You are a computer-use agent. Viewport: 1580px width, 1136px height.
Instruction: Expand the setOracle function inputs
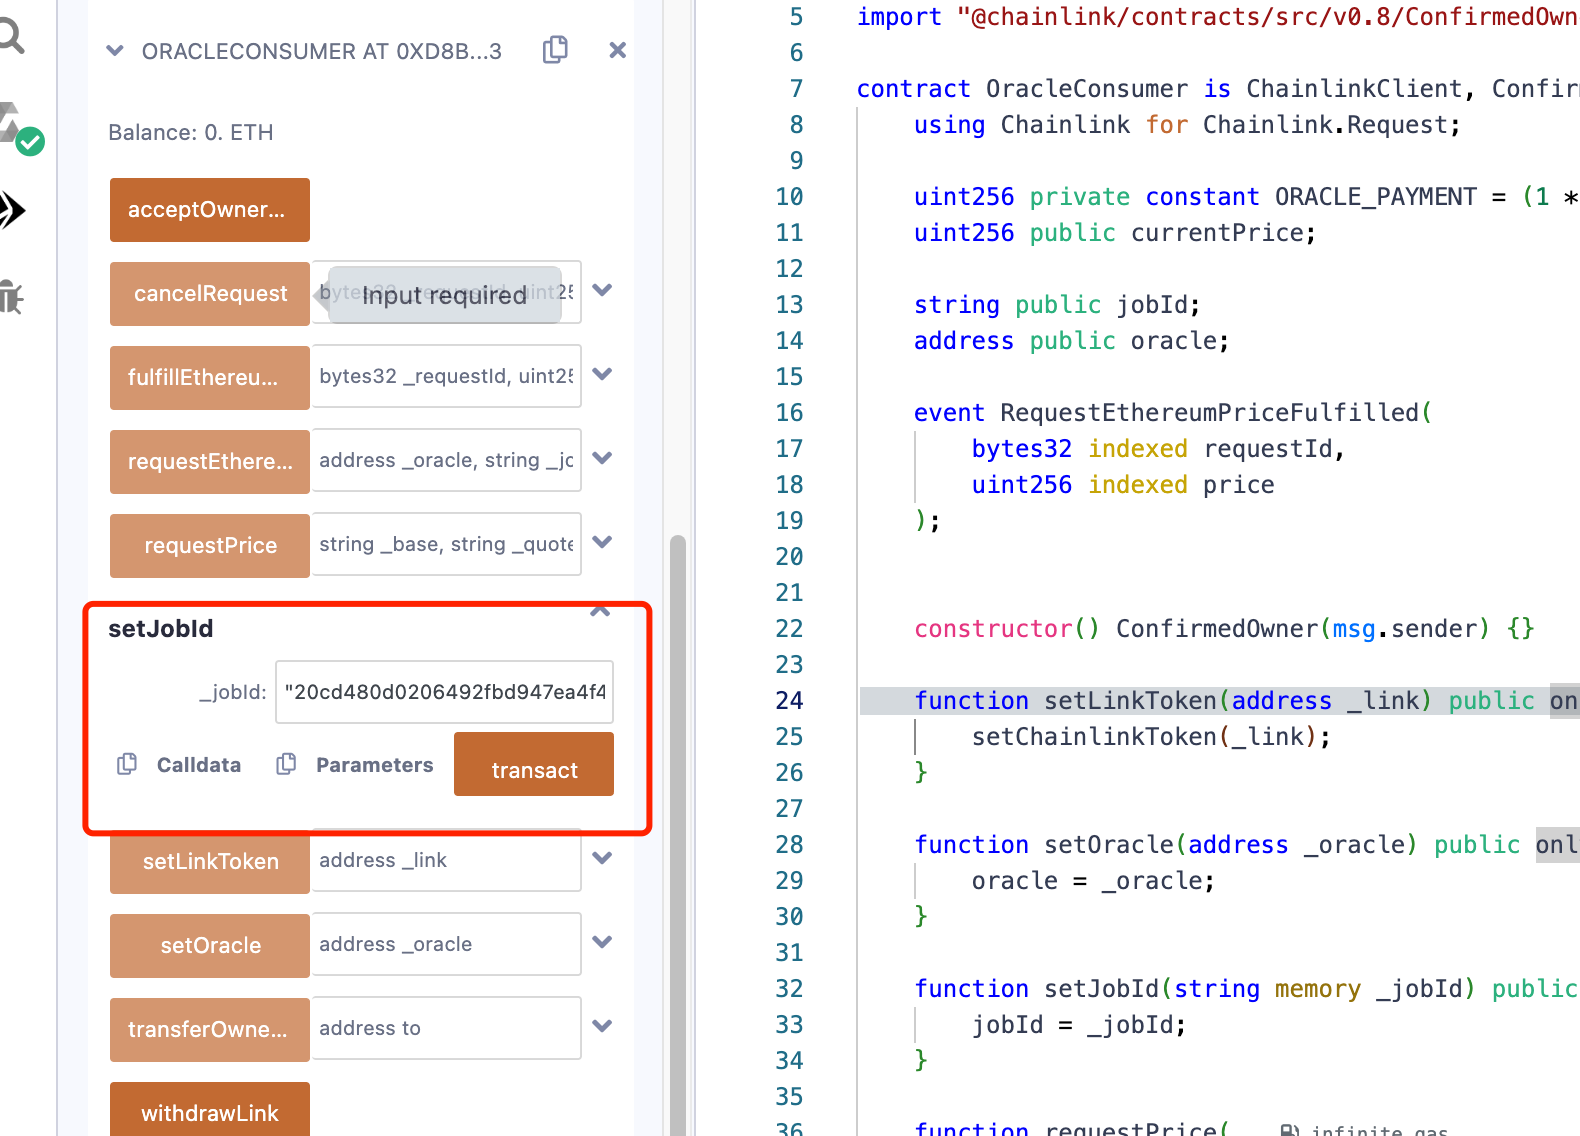click(602, 942)
